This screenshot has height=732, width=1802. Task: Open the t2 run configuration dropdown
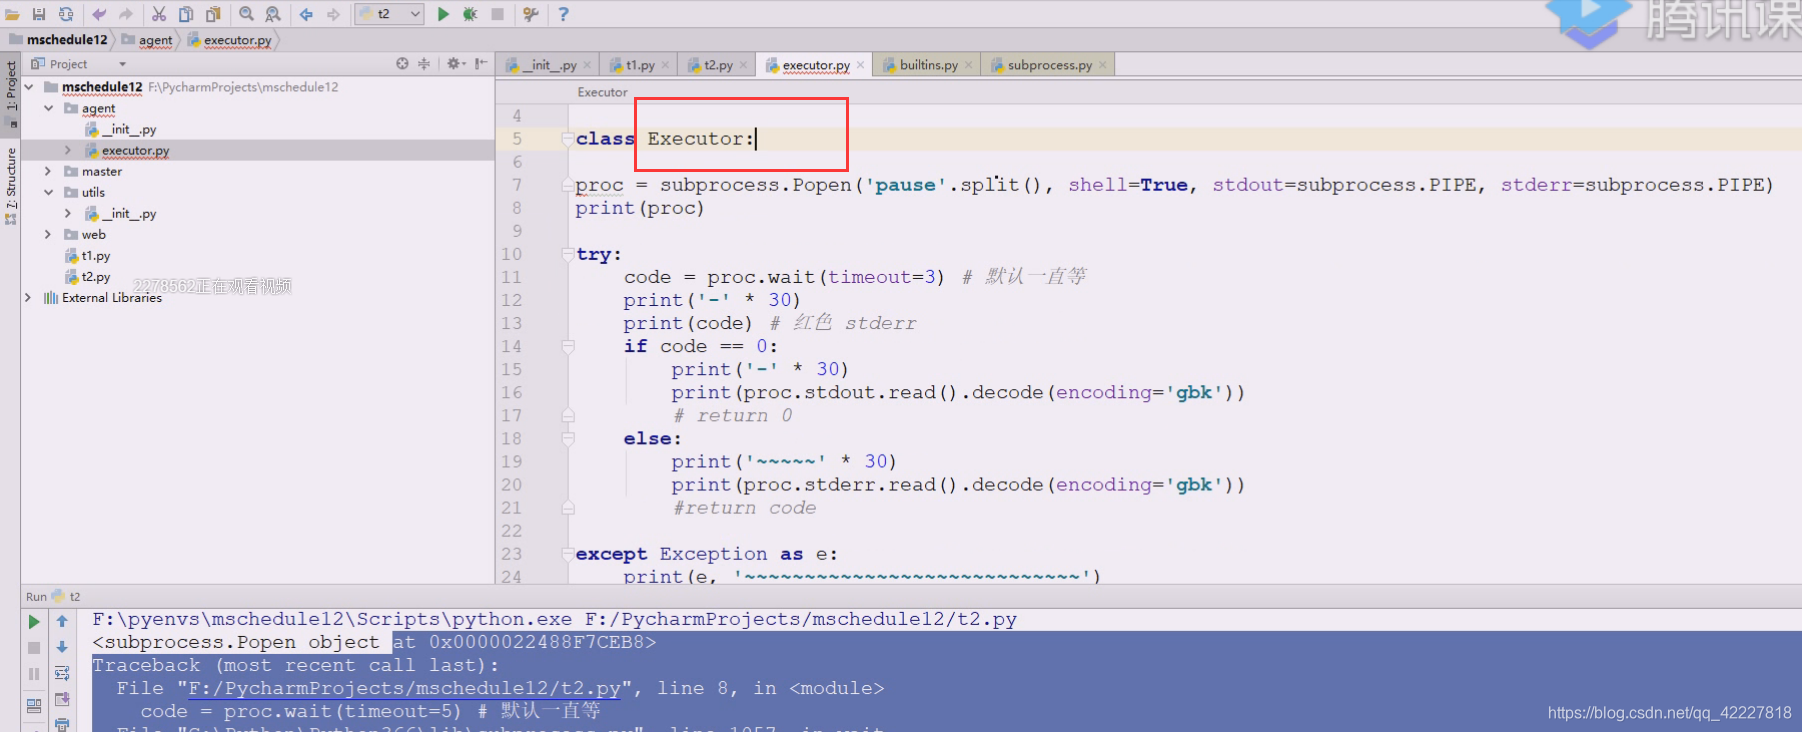(x=389, y=14)
